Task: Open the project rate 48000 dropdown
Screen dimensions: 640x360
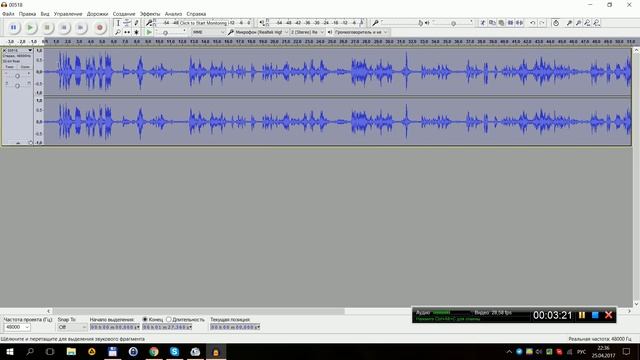Action: pos(17,327)
